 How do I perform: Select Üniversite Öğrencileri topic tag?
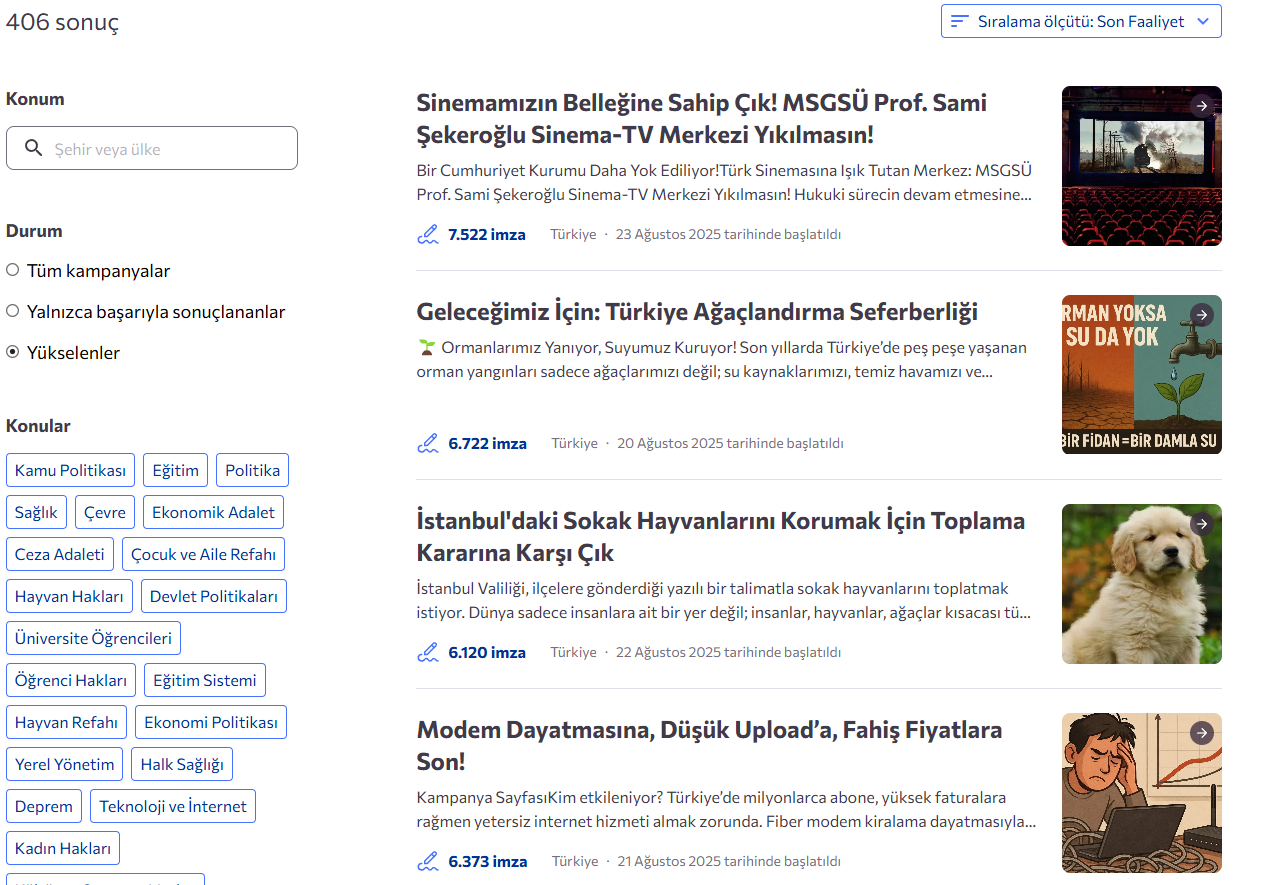point(93,638)
